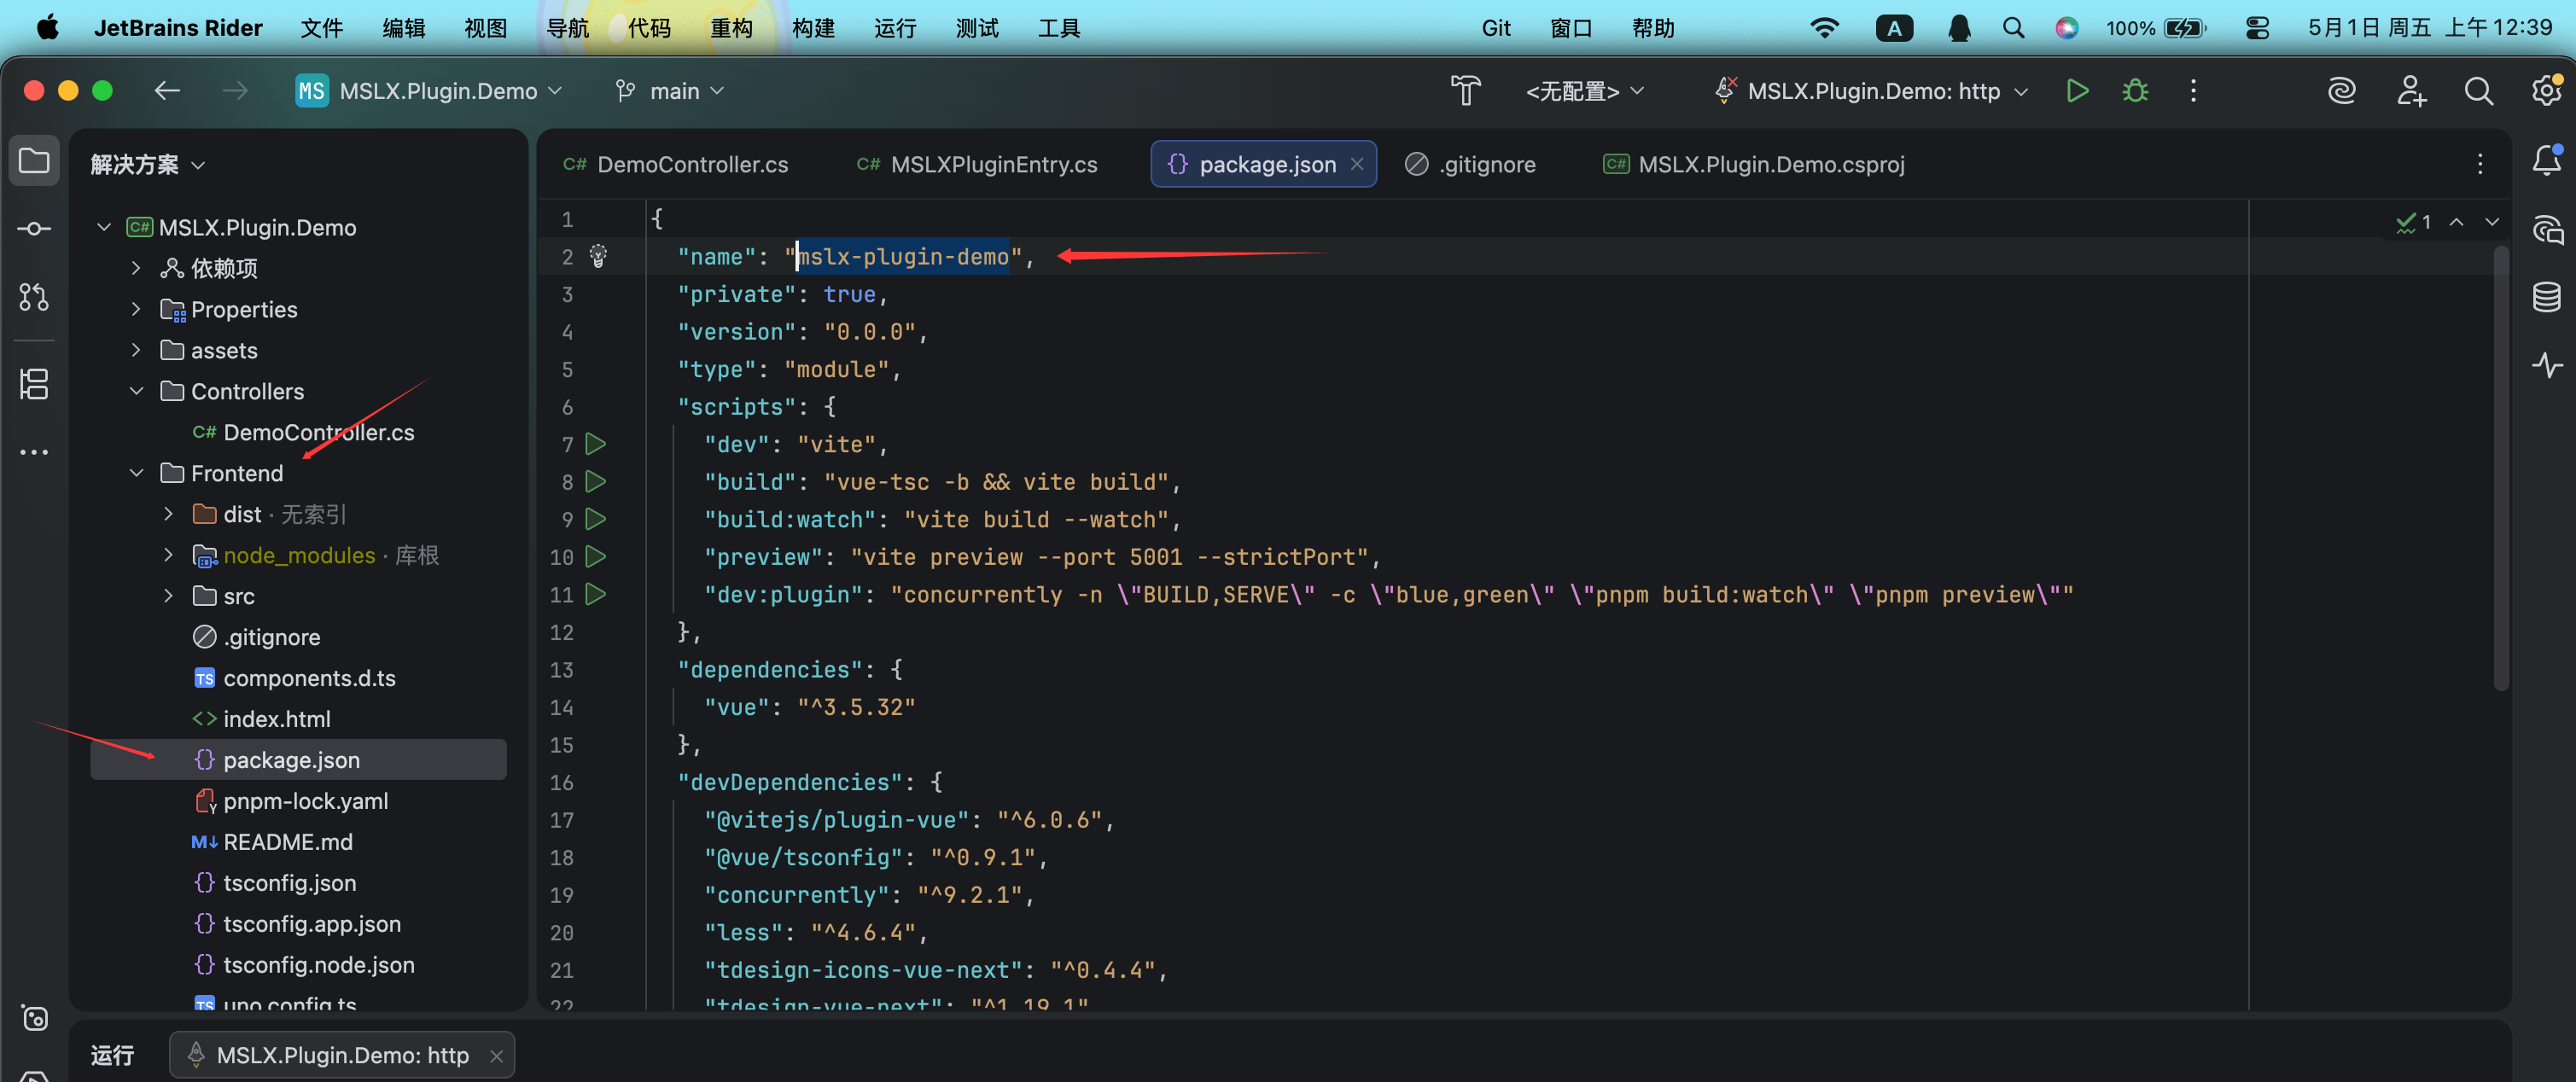Open the Commit tool window
Viewport: 2576px width, 1082px height.
click(34, 229)
